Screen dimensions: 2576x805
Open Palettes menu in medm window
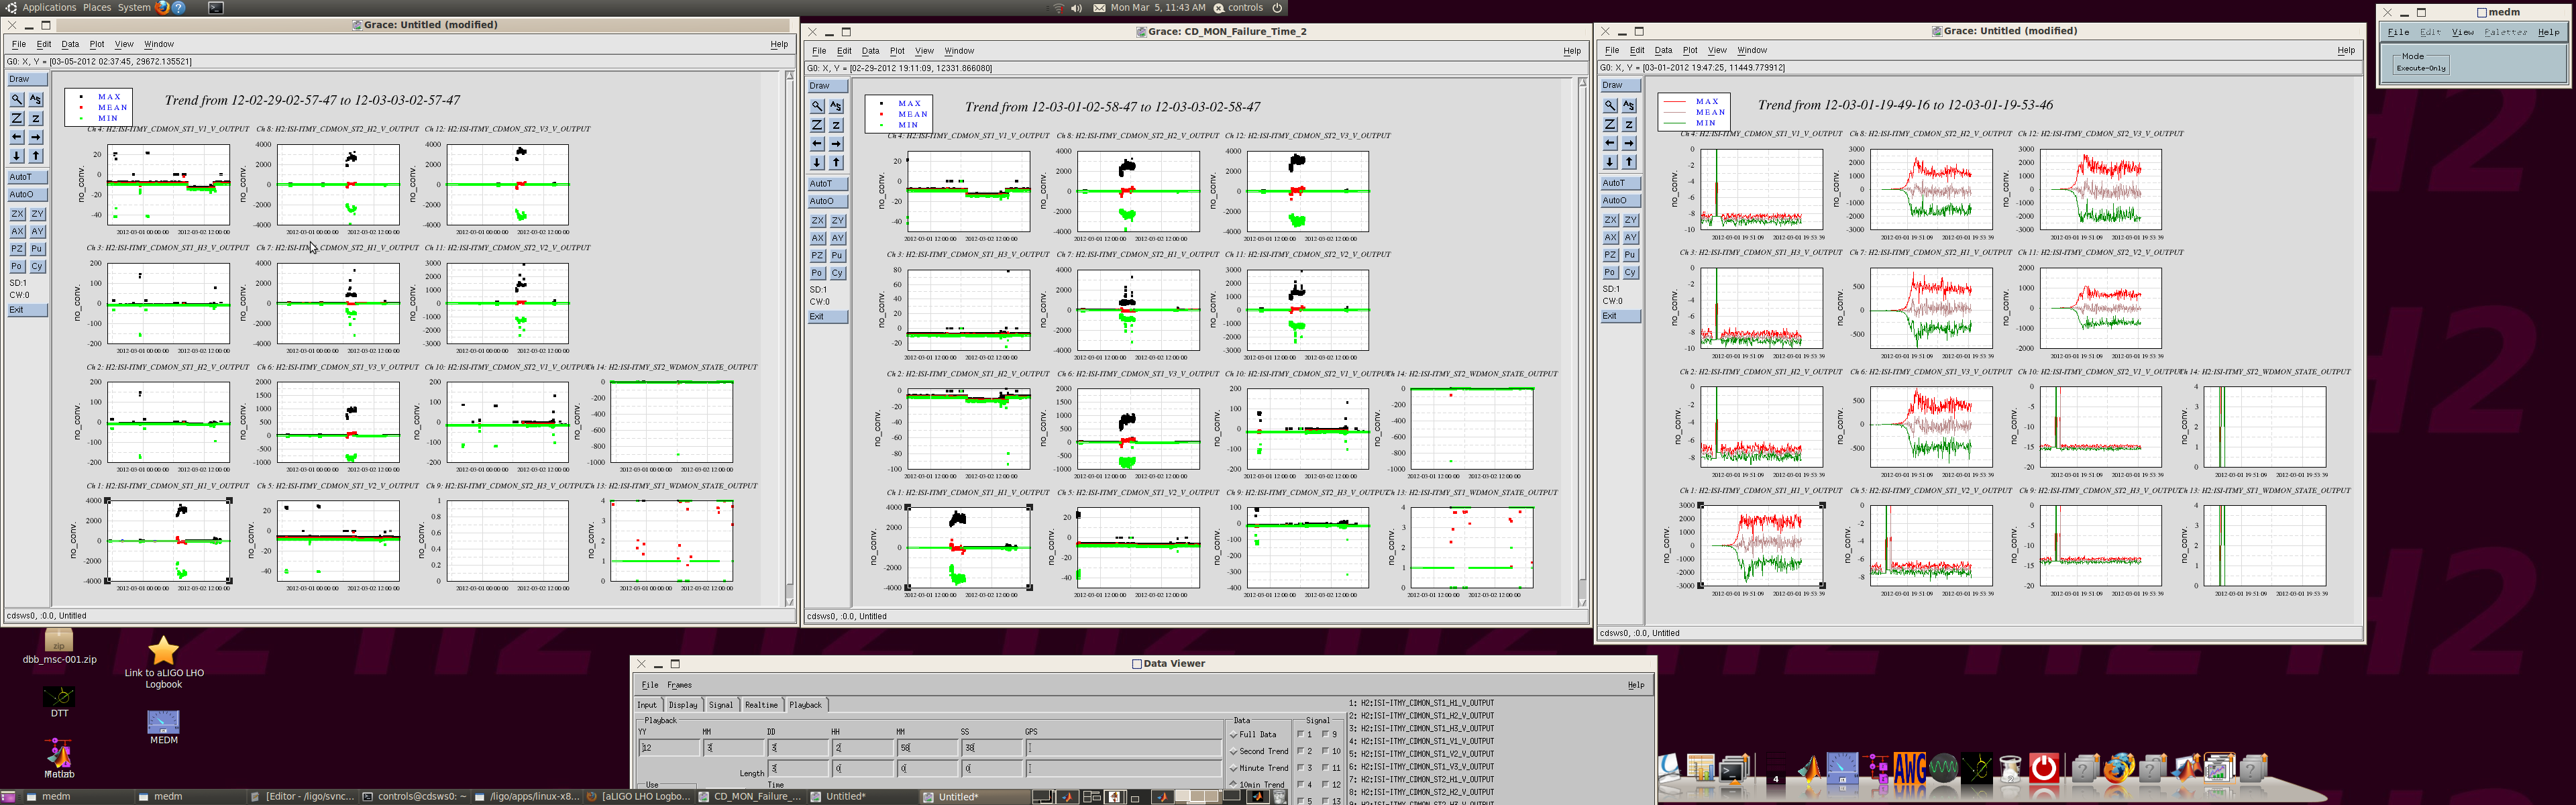pyautogui.click(x=2505, y=32)
